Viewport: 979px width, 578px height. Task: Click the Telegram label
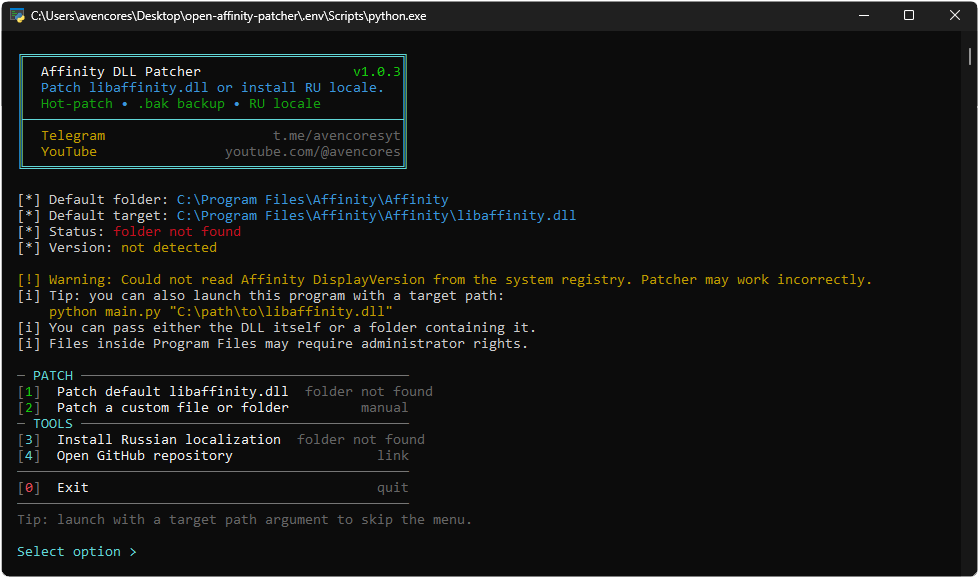pyautogui.click(x=73, y=136)
